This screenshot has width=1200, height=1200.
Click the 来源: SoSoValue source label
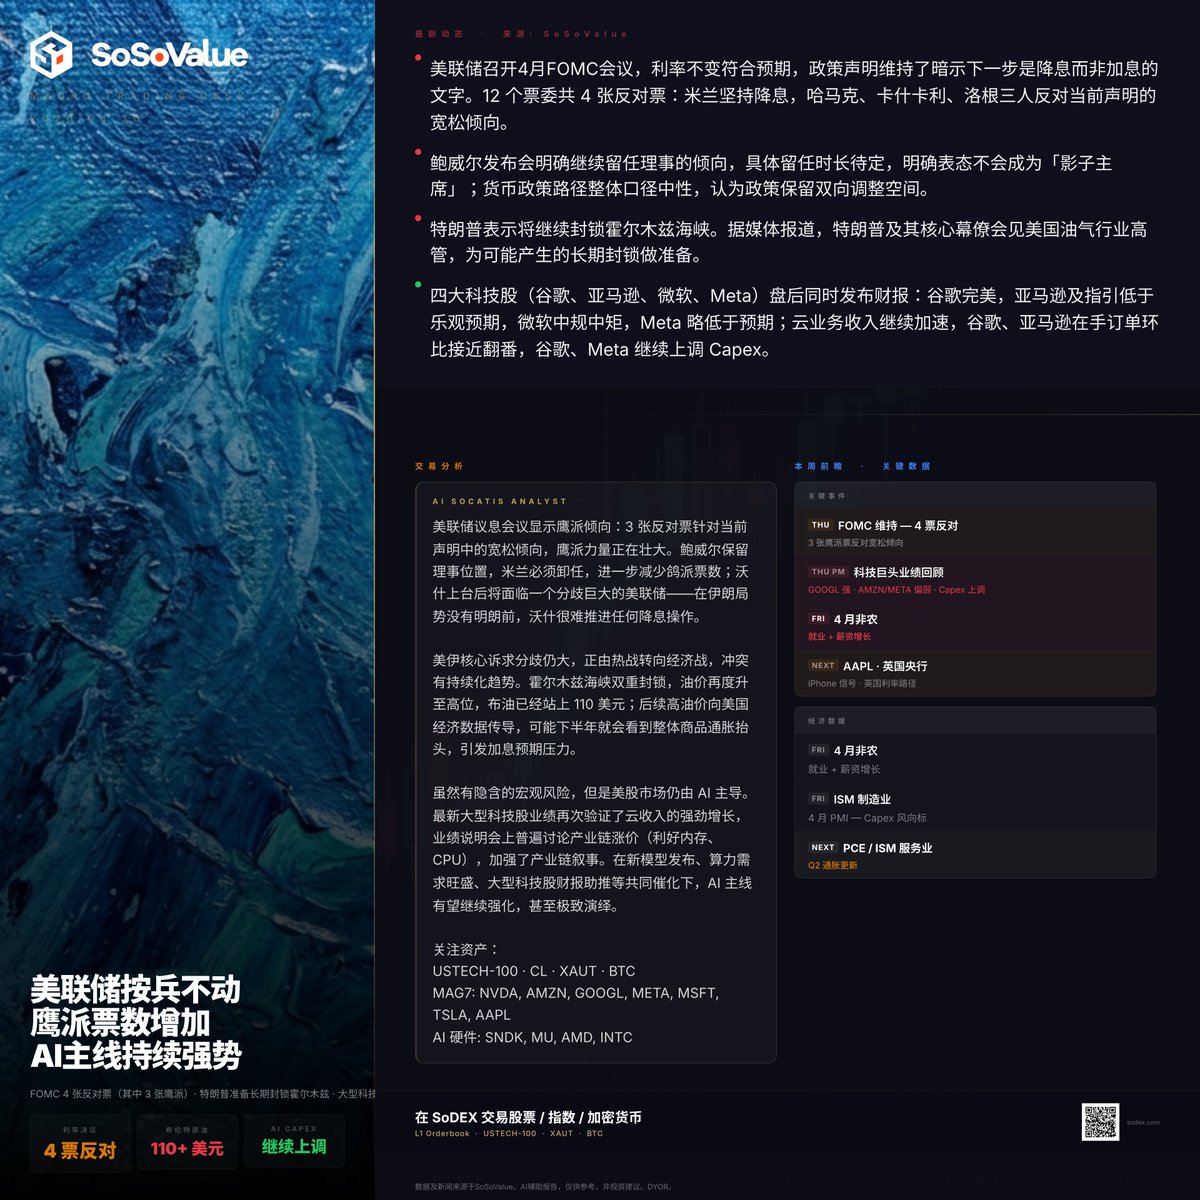tap(565, 34)
